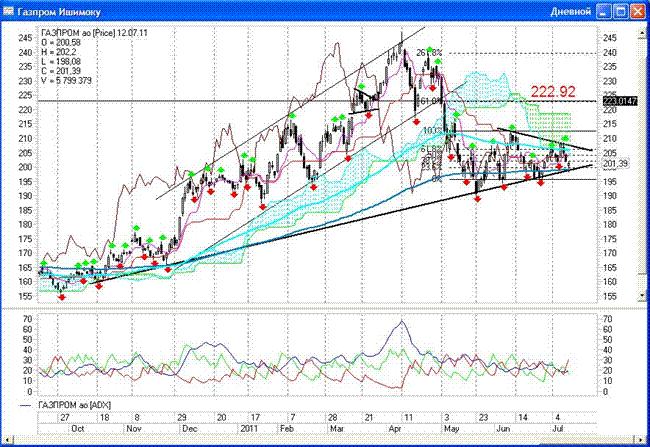The image size is (650, 447).
Task: Click the window title 'Газпром Ишимоку'
Action: tap(59, 12)
